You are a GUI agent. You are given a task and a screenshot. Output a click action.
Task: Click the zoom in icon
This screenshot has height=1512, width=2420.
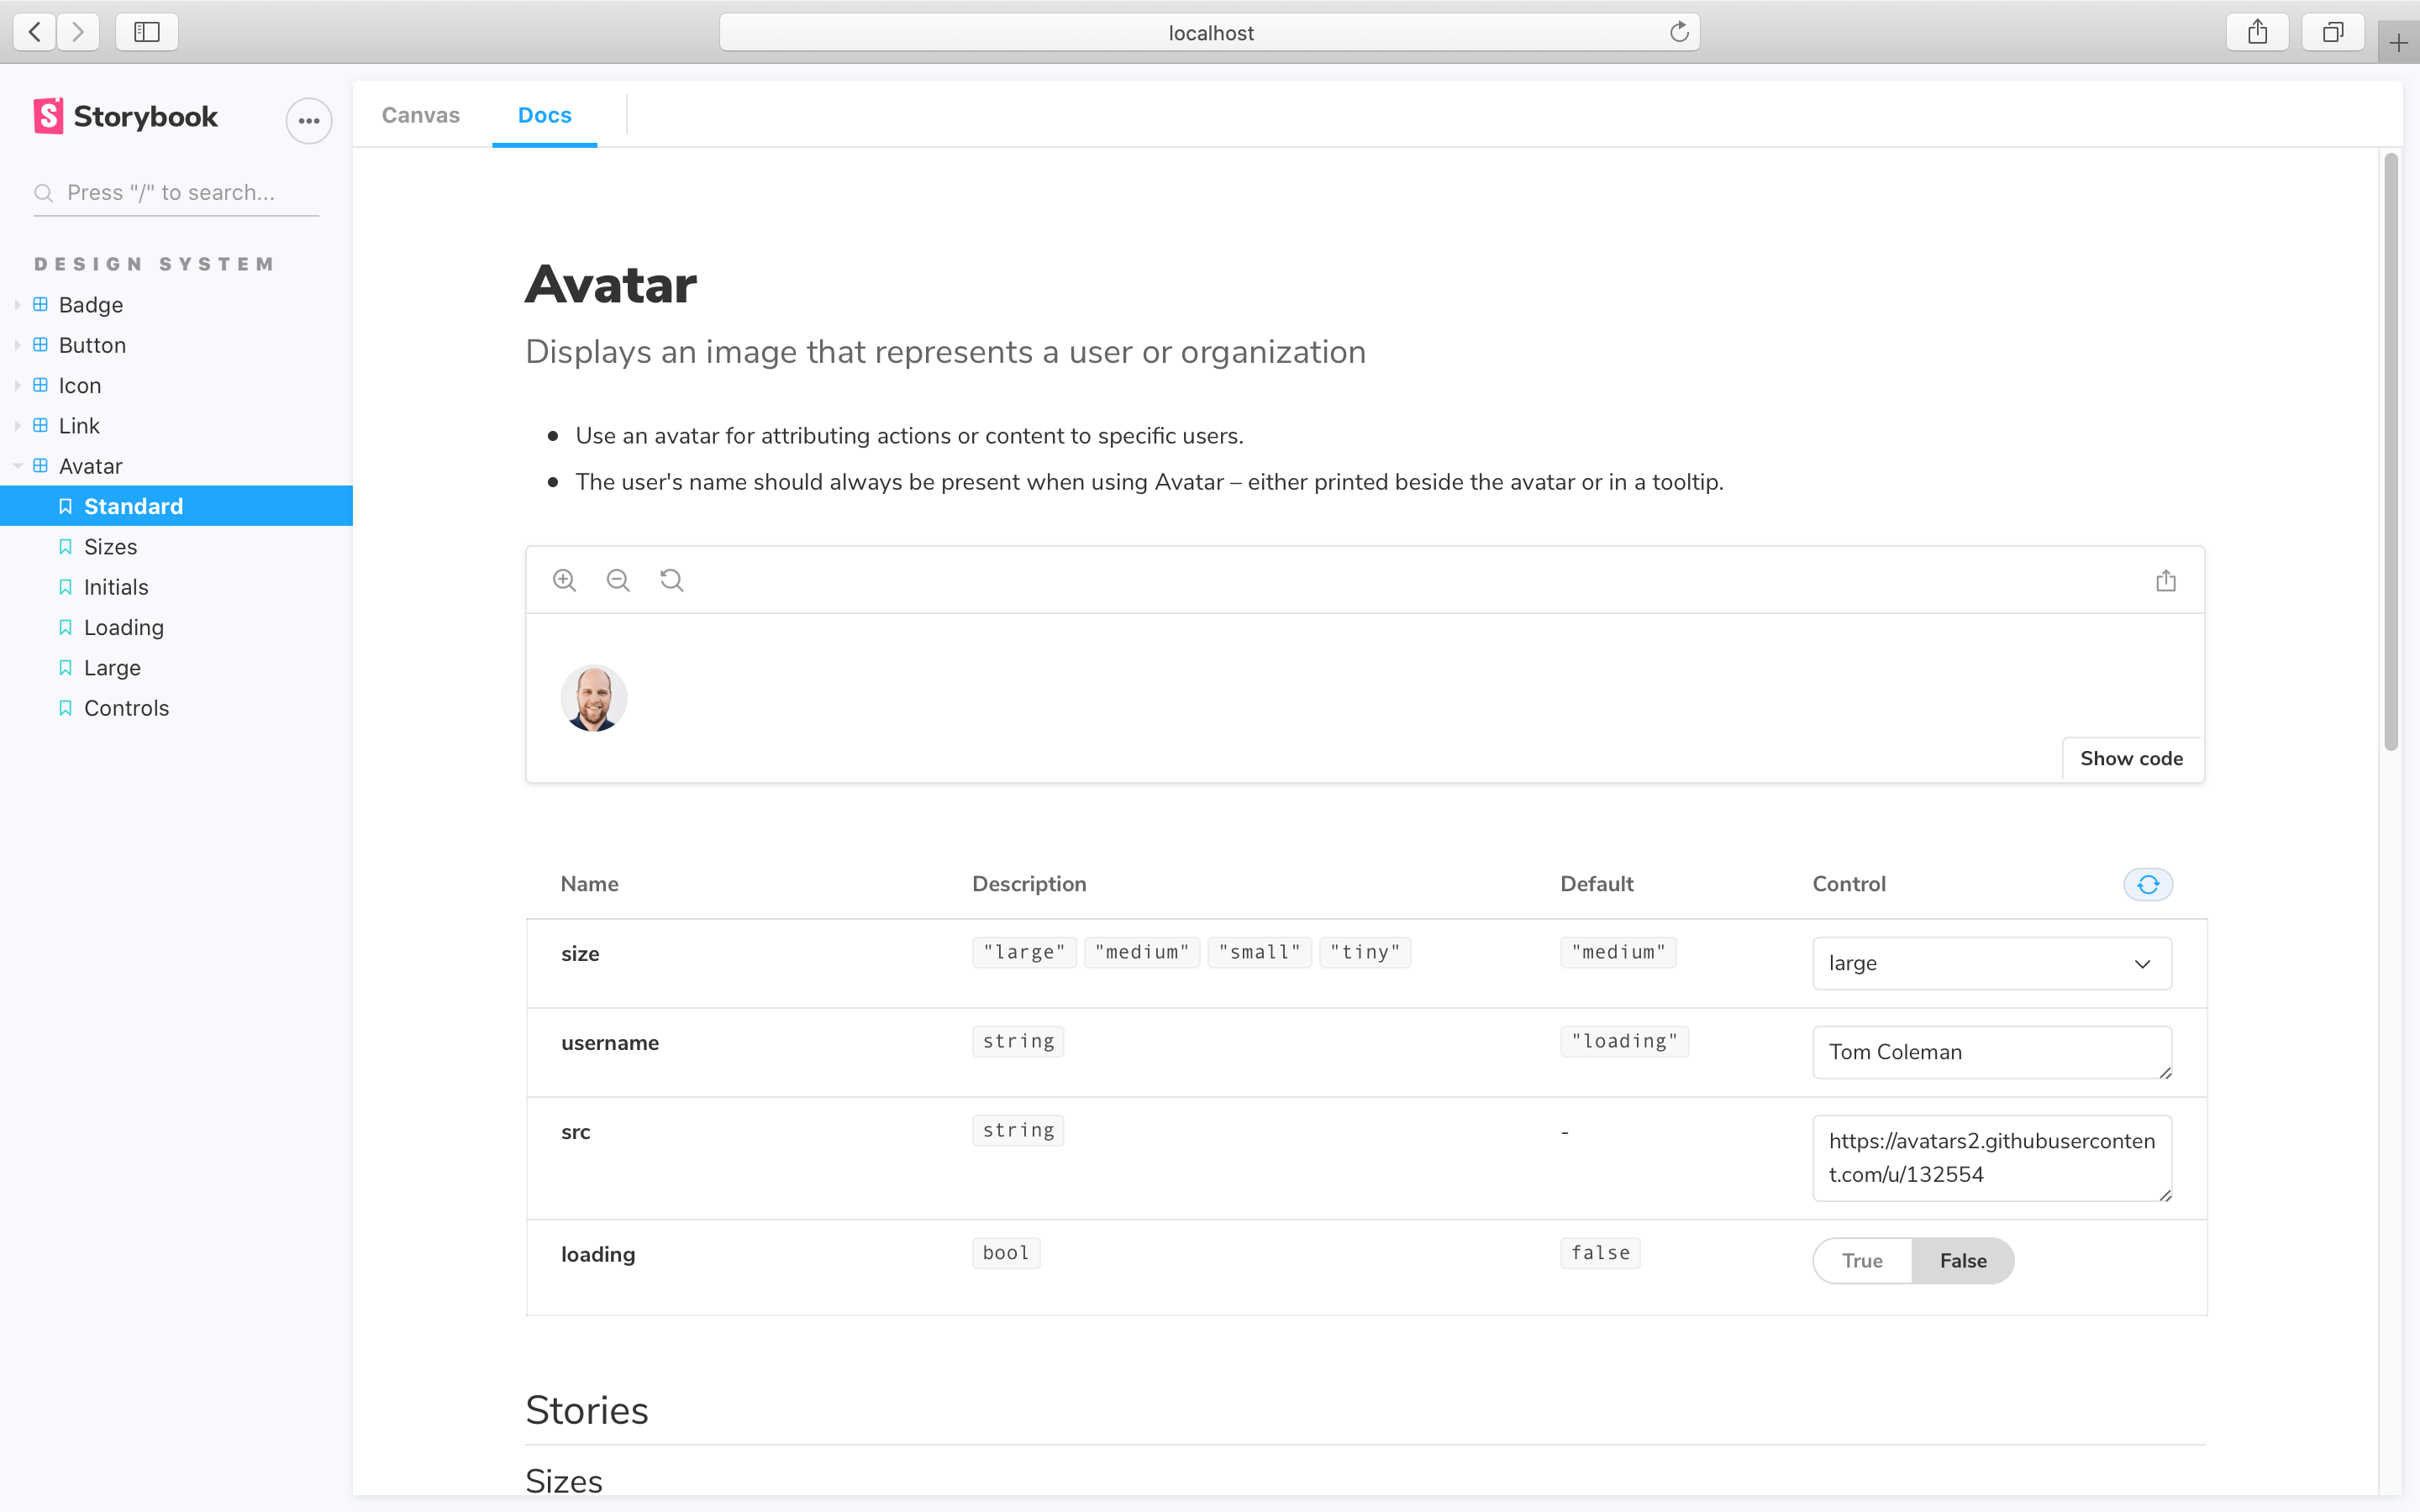[x=565, y=580]
